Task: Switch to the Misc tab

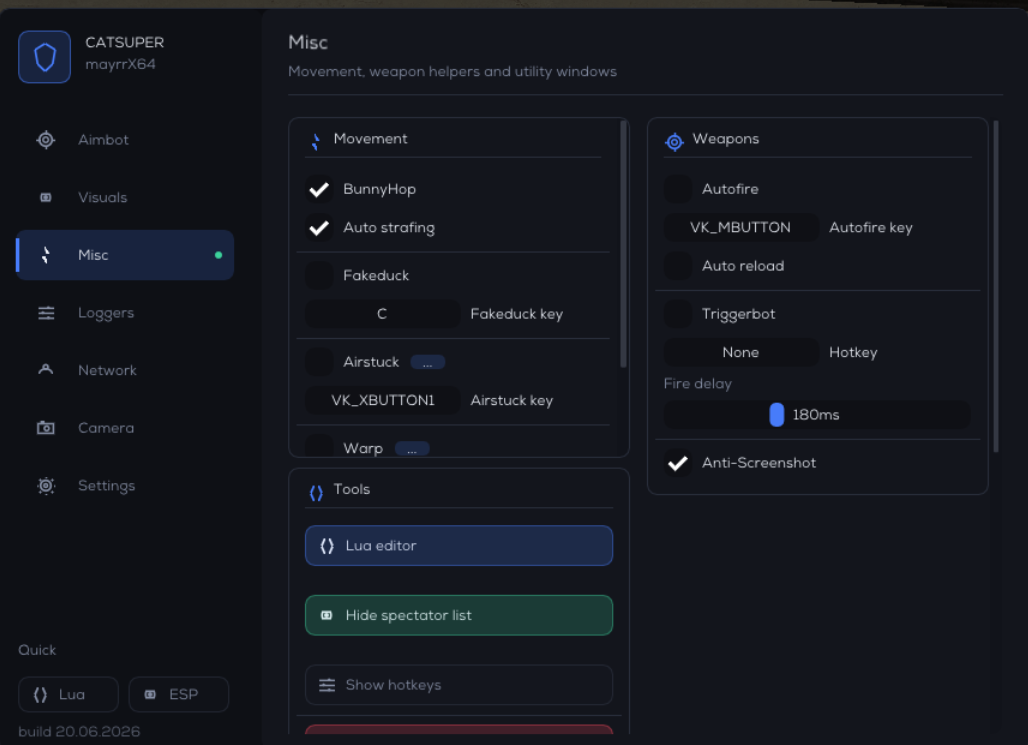Action: click(125, 255)
